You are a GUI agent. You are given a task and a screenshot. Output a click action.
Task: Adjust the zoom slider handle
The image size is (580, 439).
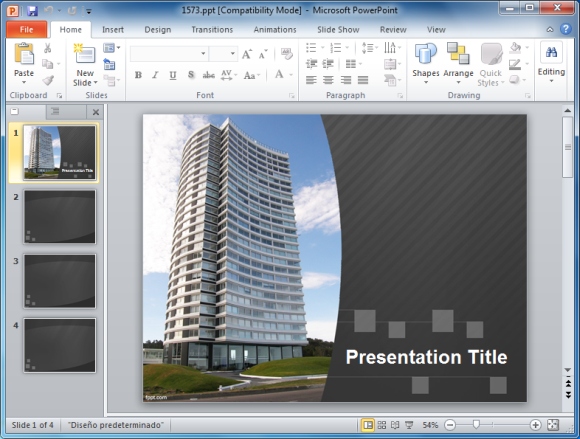pyautogui.click(x=476, y=425)
